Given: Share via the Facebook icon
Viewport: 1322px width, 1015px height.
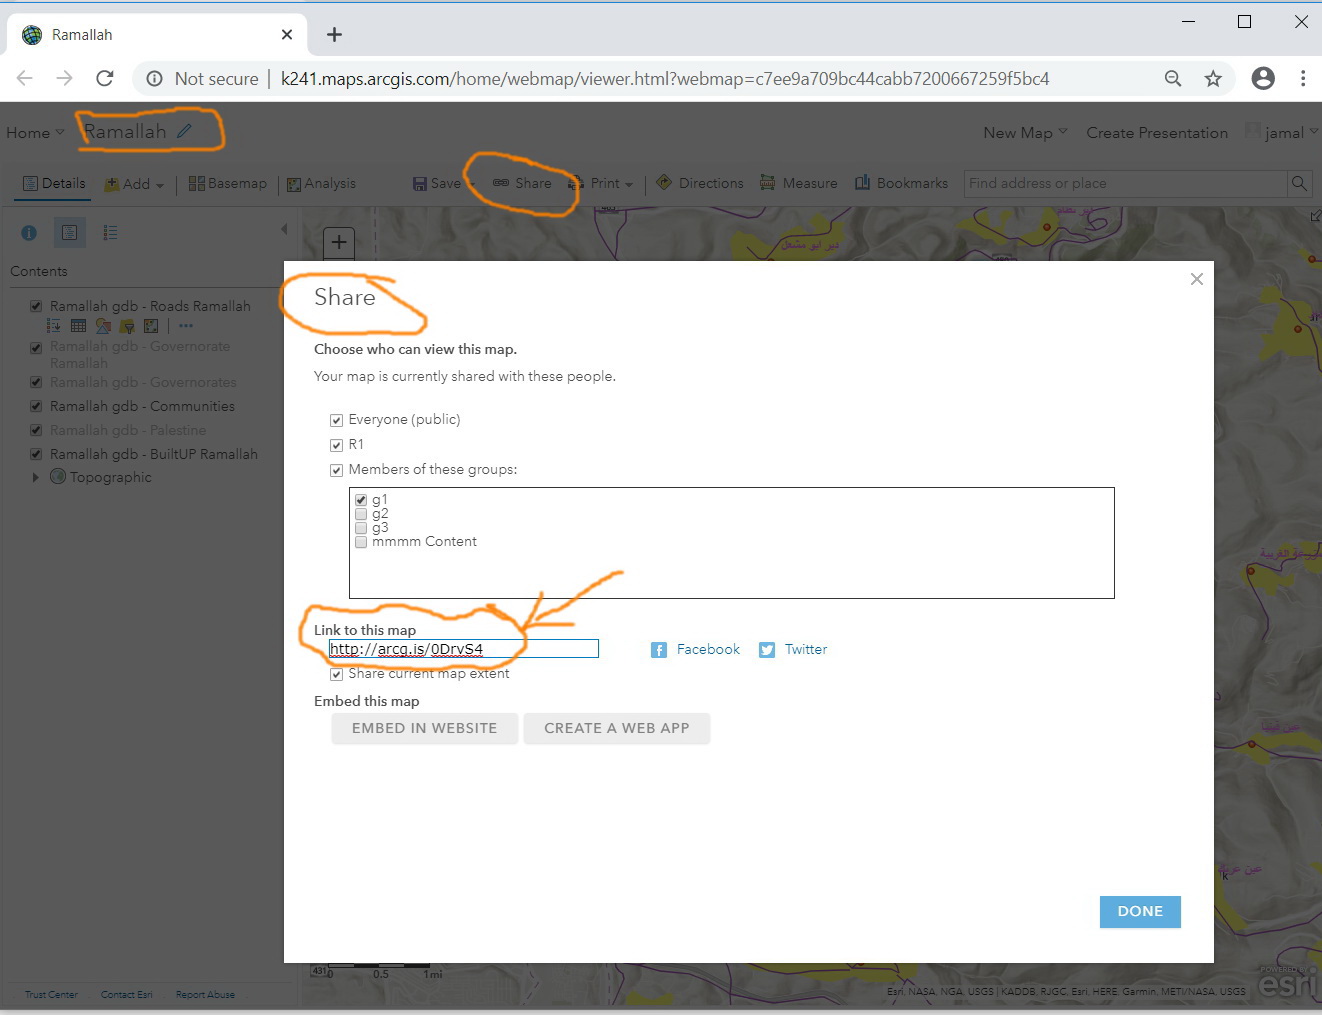Looking at the screenshot, I should [x=659, y=650].
